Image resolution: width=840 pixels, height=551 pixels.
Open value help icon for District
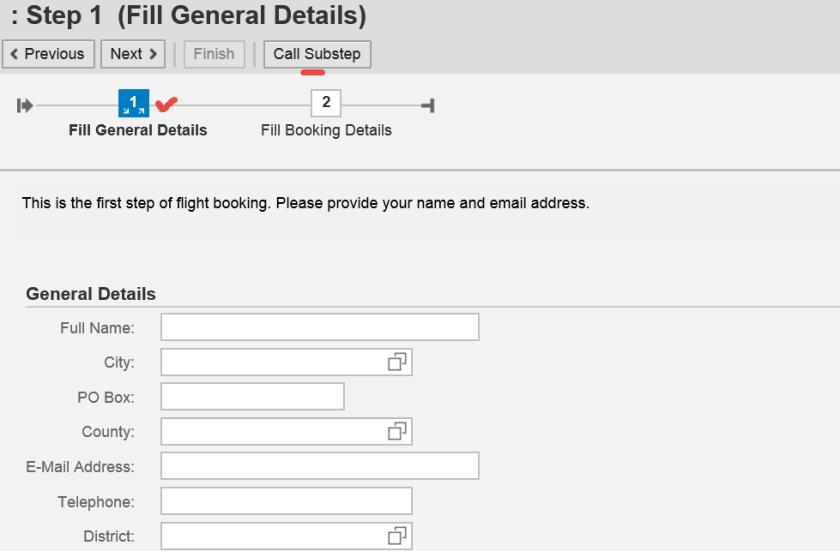pos(397,536)
